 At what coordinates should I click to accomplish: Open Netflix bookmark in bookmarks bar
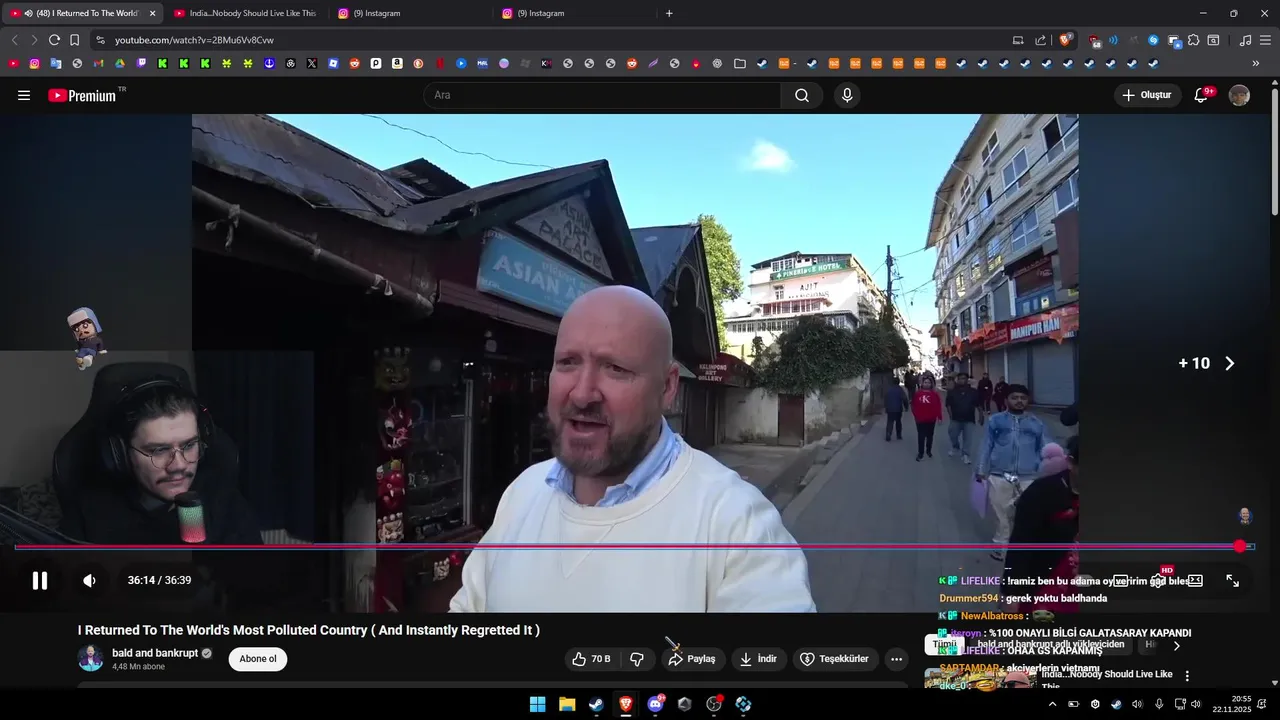440,63
